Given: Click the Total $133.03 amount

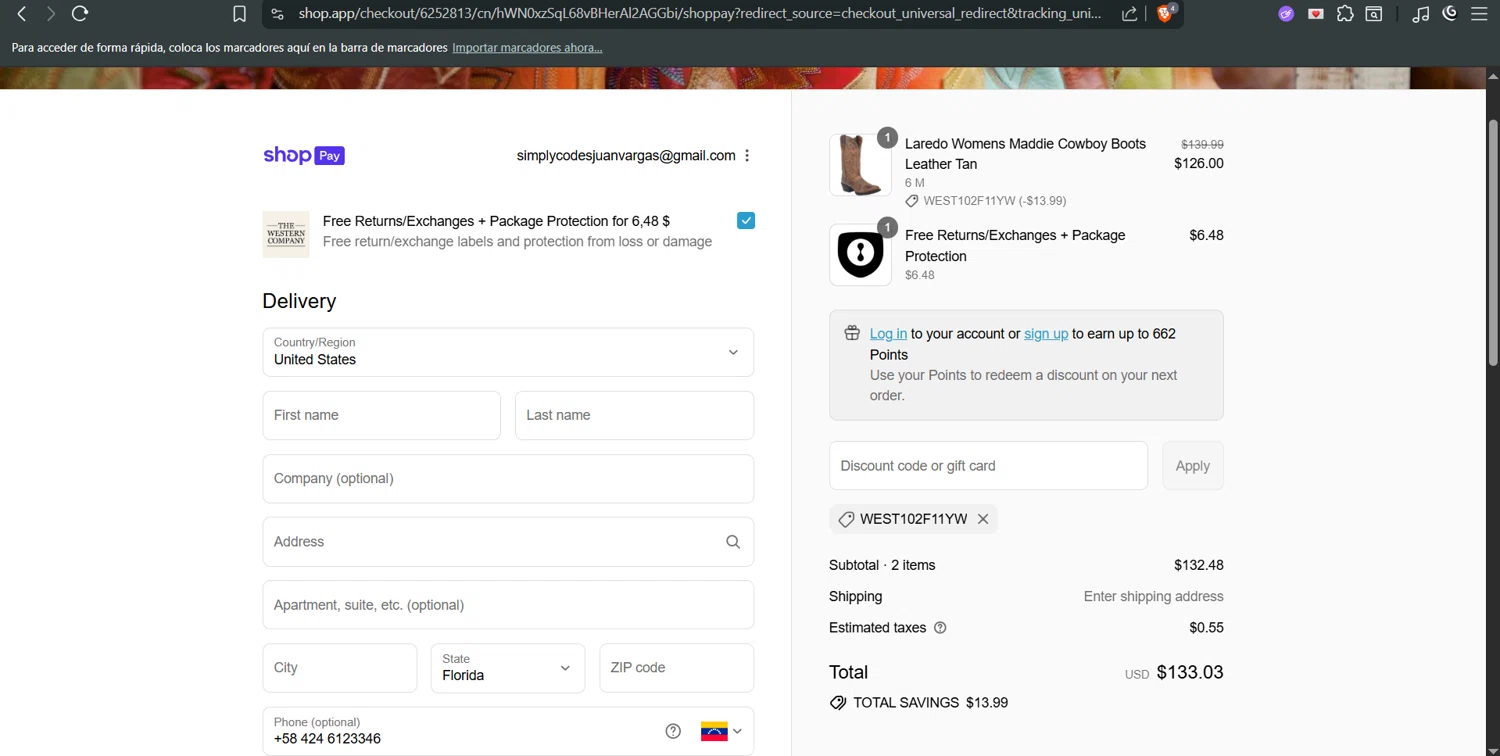Looking at the screenshot, I should tap(1190, 672).
